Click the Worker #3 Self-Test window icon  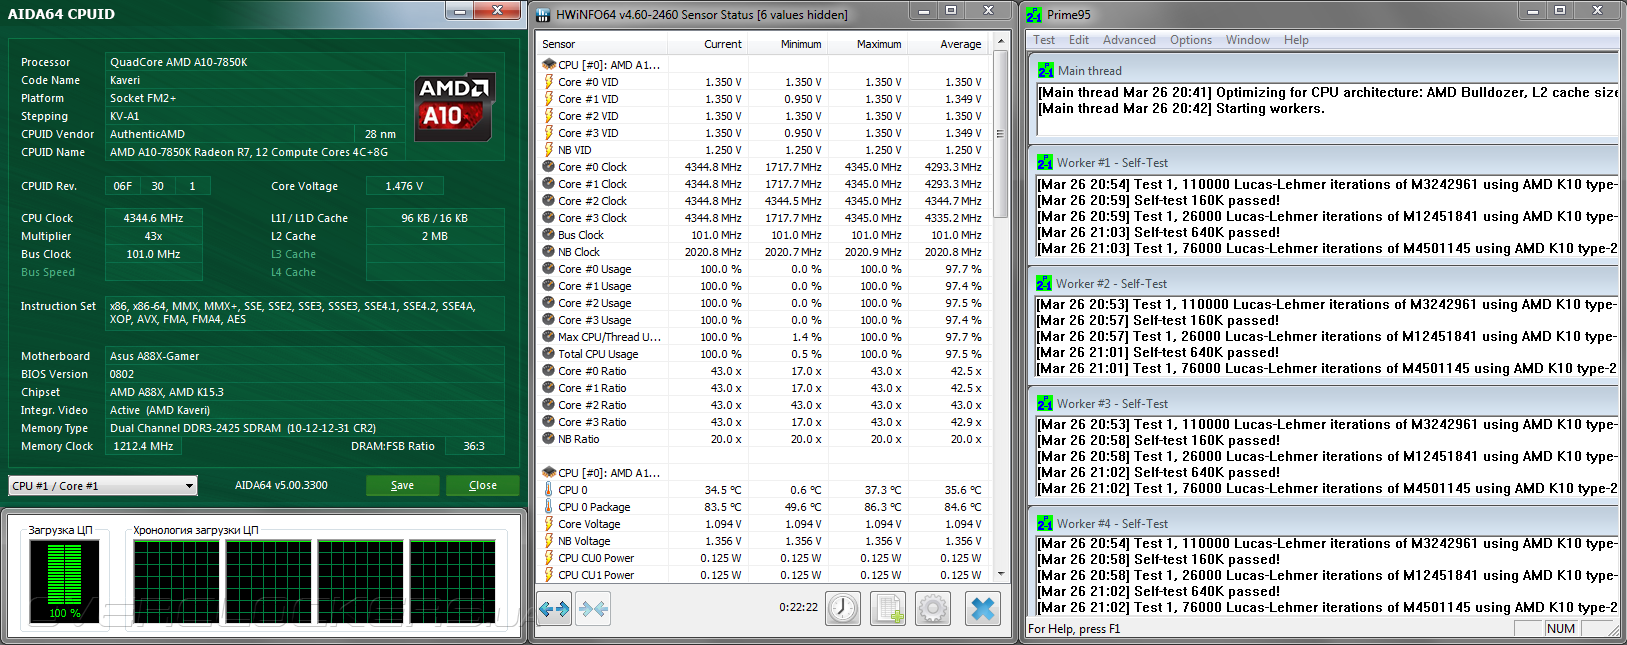click(x=1045, y=403)
